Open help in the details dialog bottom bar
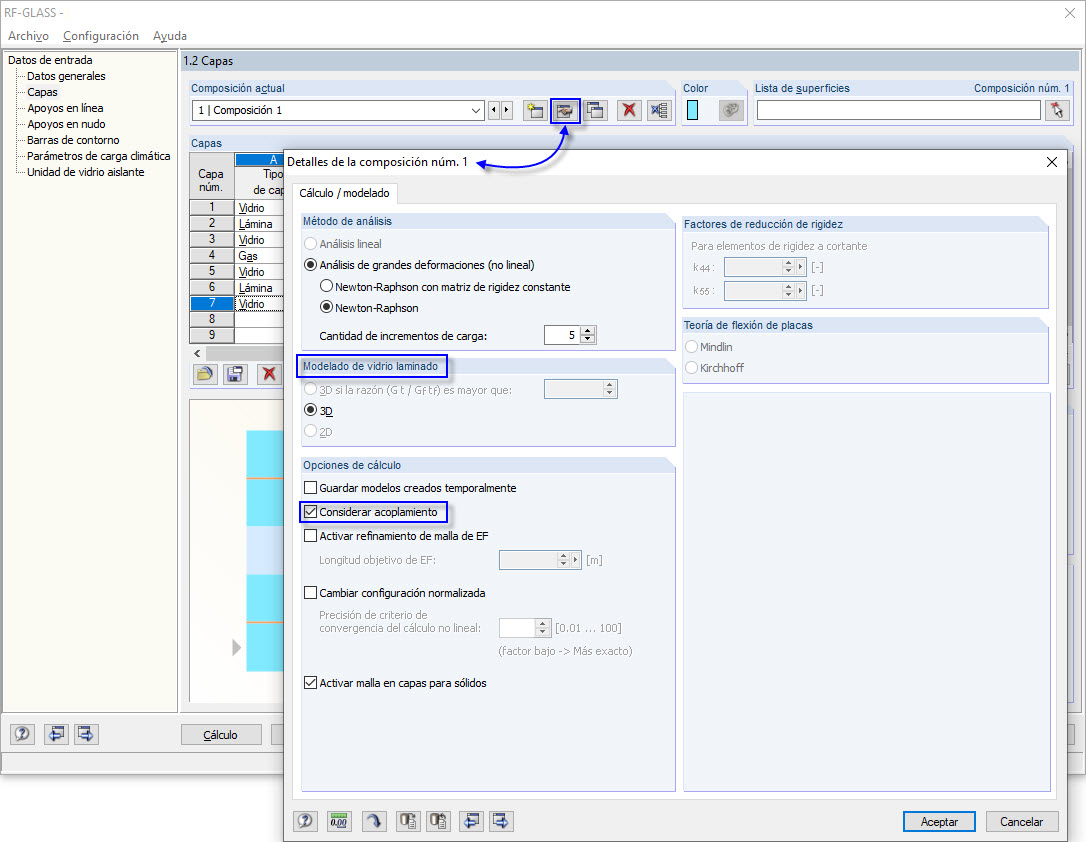 [x=305, y=821]
